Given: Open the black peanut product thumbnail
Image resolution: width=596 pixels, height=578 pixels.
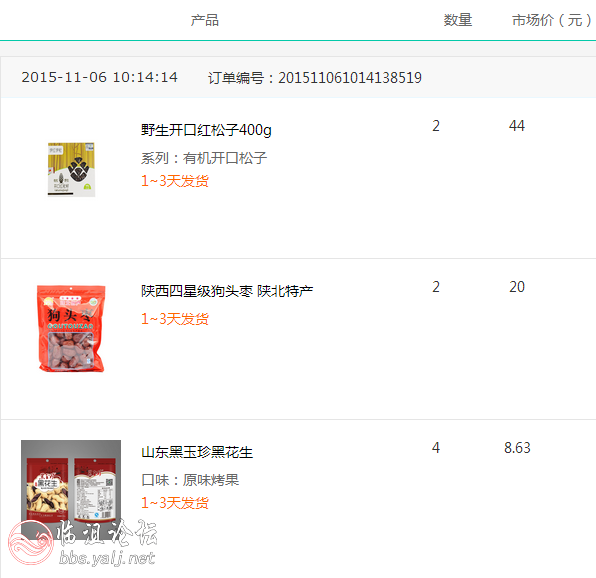Looking at the screenshot, I should pos(71,485).
